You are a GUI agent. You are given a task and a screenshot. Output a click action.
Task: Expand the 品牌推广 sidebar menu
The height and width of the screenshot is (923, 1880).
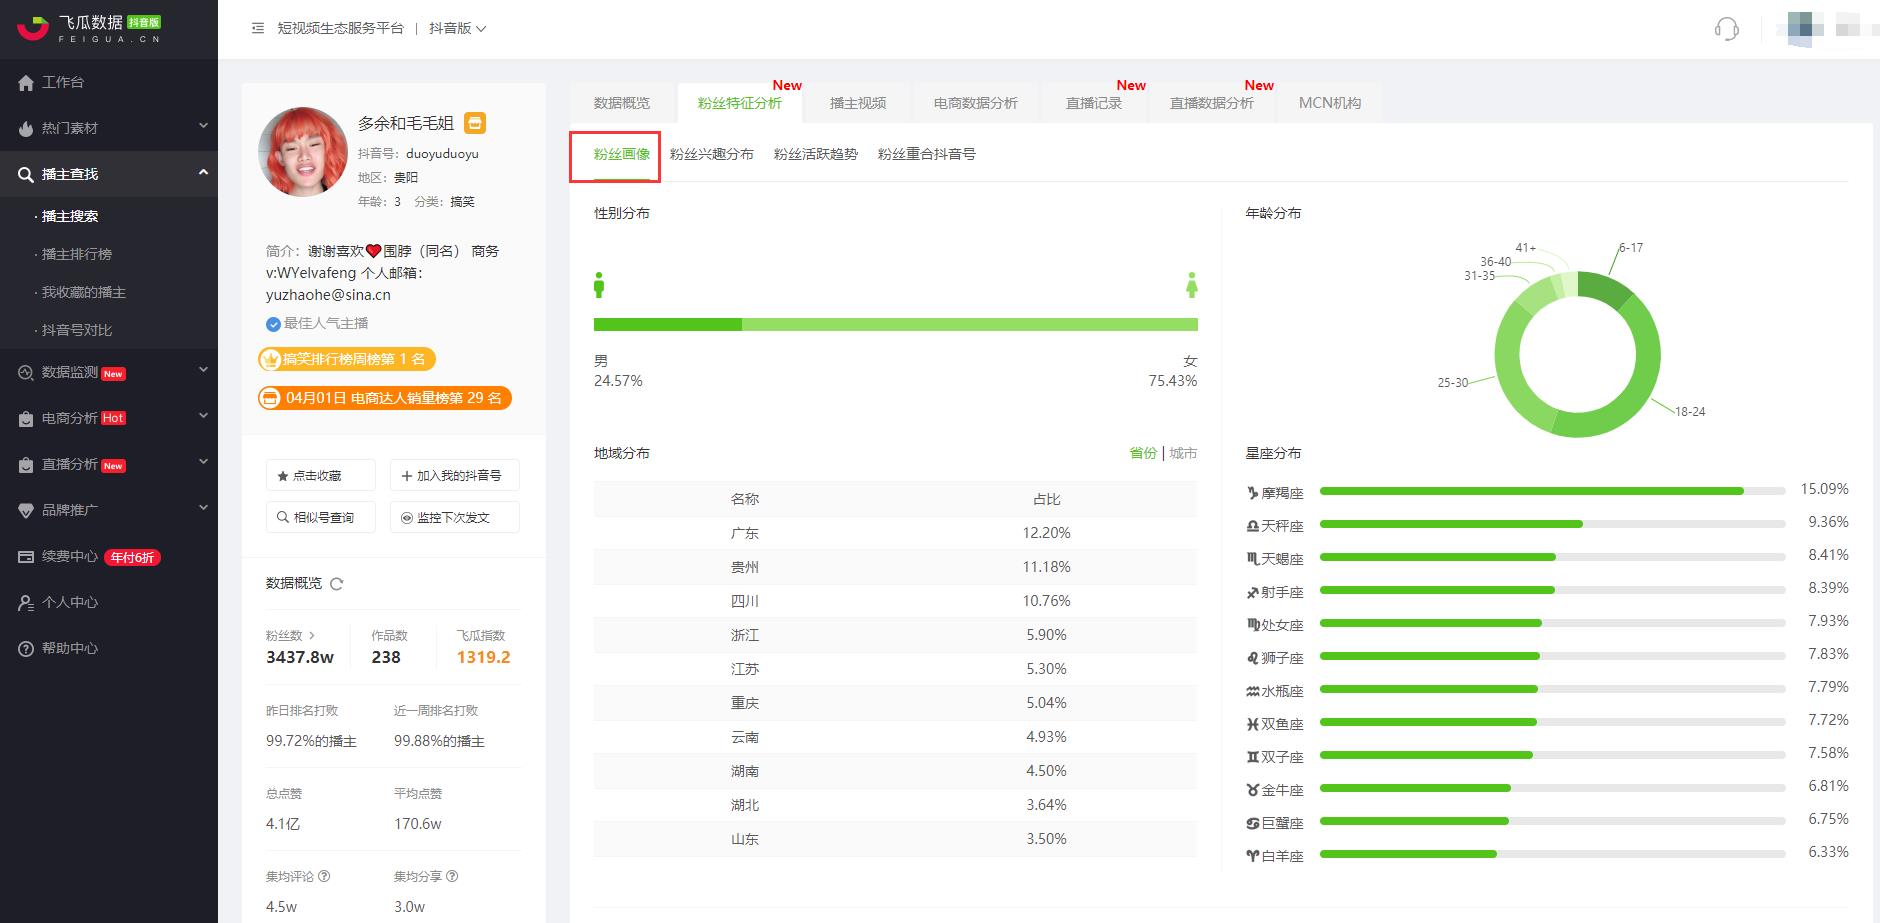pyautogui.click(x=203, y=508)
